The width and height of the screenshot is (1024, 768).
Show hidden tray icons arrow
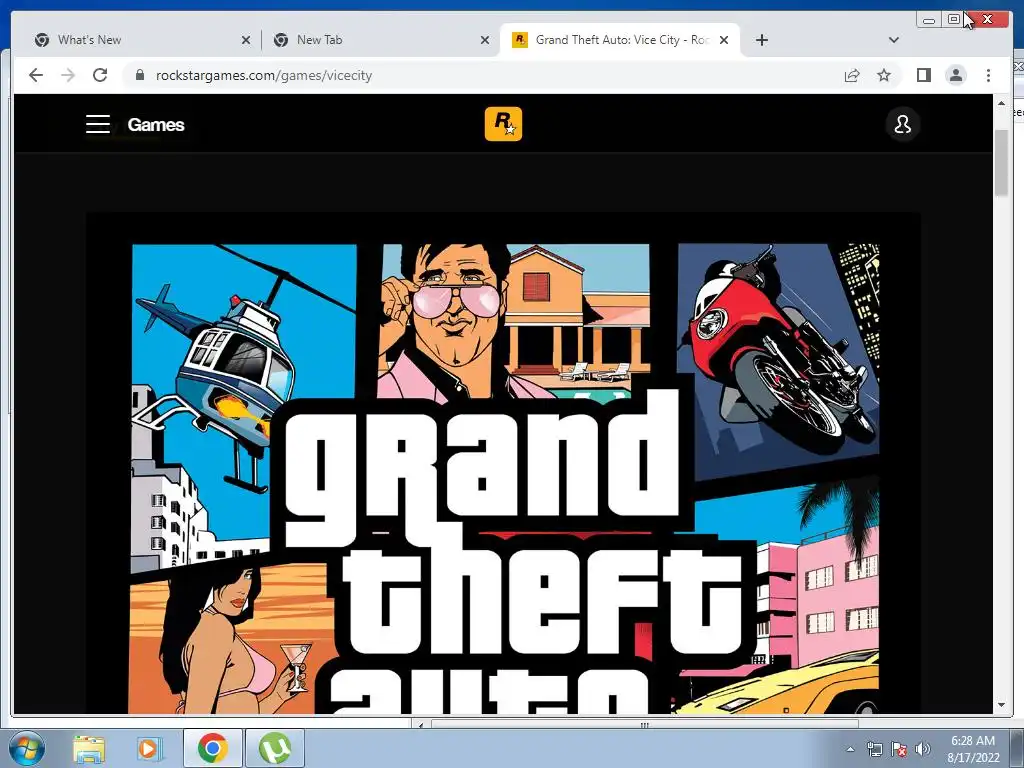tap(850, 749)
